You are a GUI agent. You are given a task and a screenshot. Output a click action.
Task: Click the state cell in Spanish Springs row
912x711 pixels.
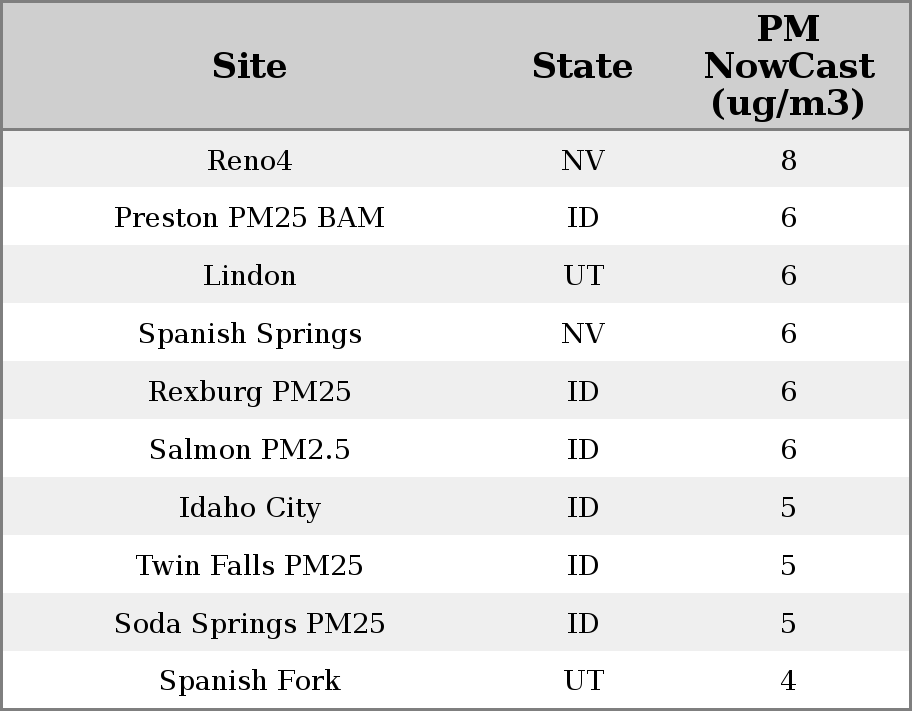tap(582, 334)
